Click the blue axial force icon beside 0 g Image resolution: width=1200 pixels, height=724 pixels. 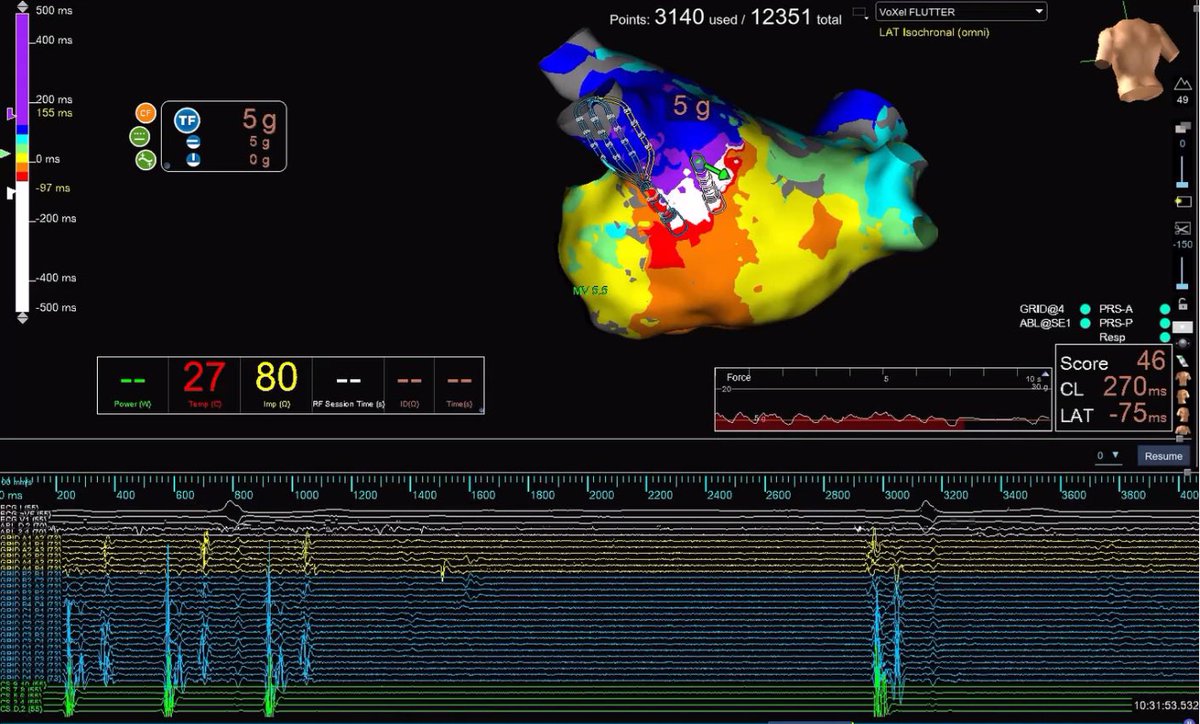coord(194,161)
